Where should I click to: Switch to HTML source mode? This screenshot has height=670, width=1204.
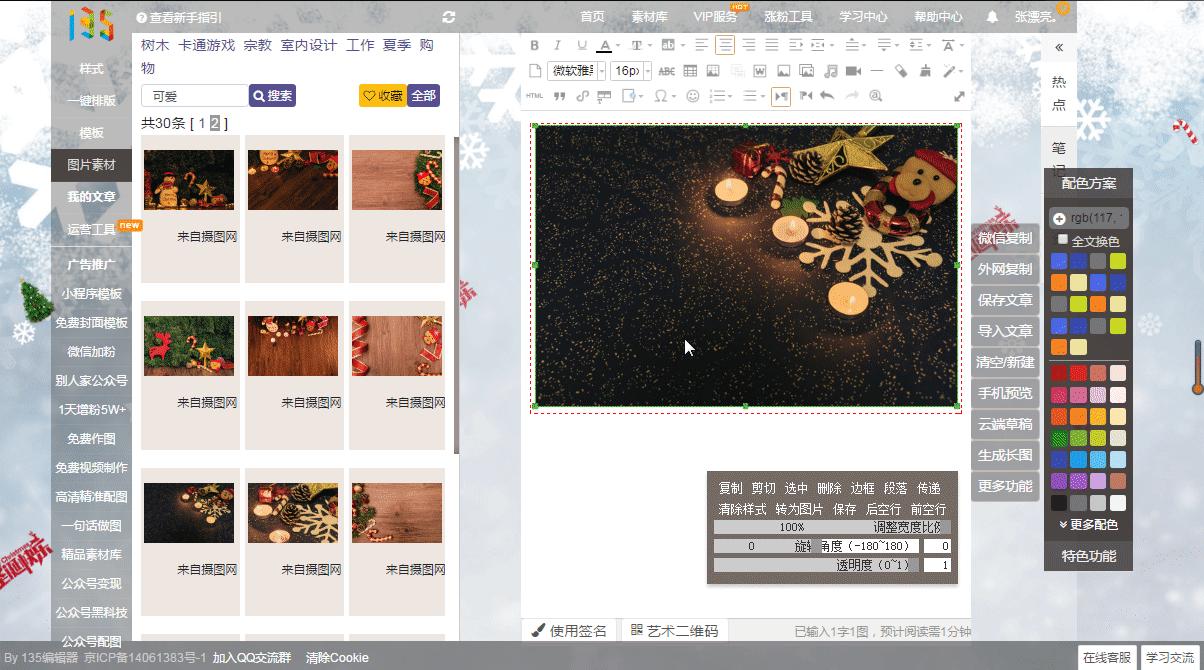click(x=534, y=96)
